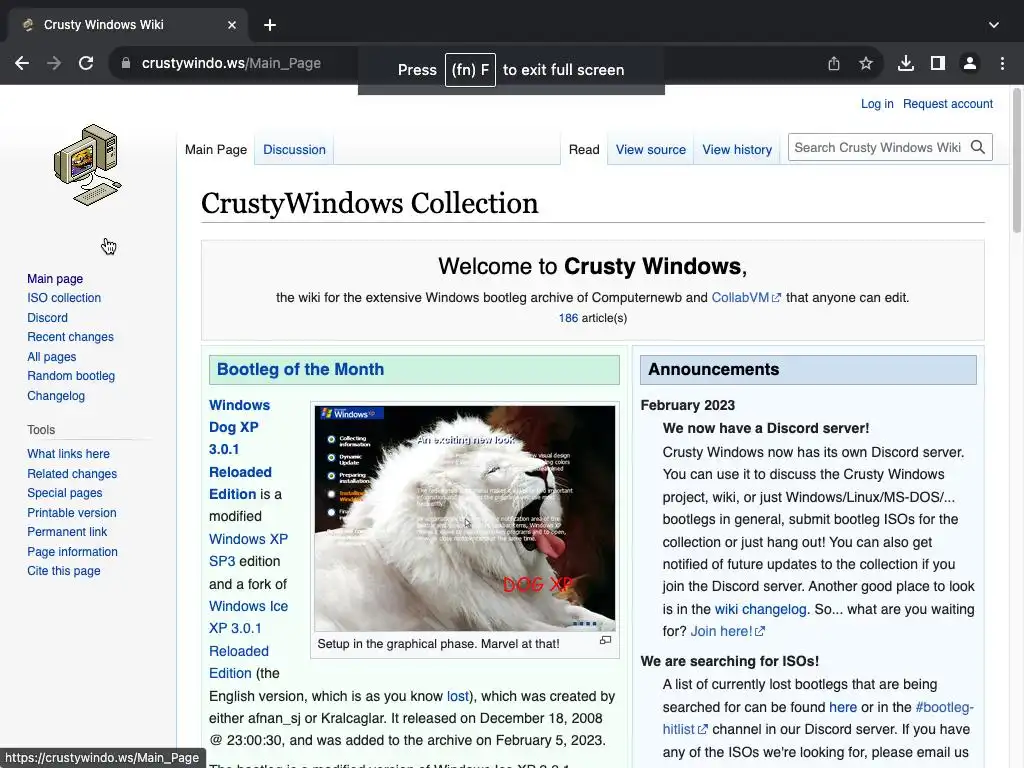1024x768 pixels.
Task: Open the Windows XP SP3 link
Action: click(x=248, y=550)
